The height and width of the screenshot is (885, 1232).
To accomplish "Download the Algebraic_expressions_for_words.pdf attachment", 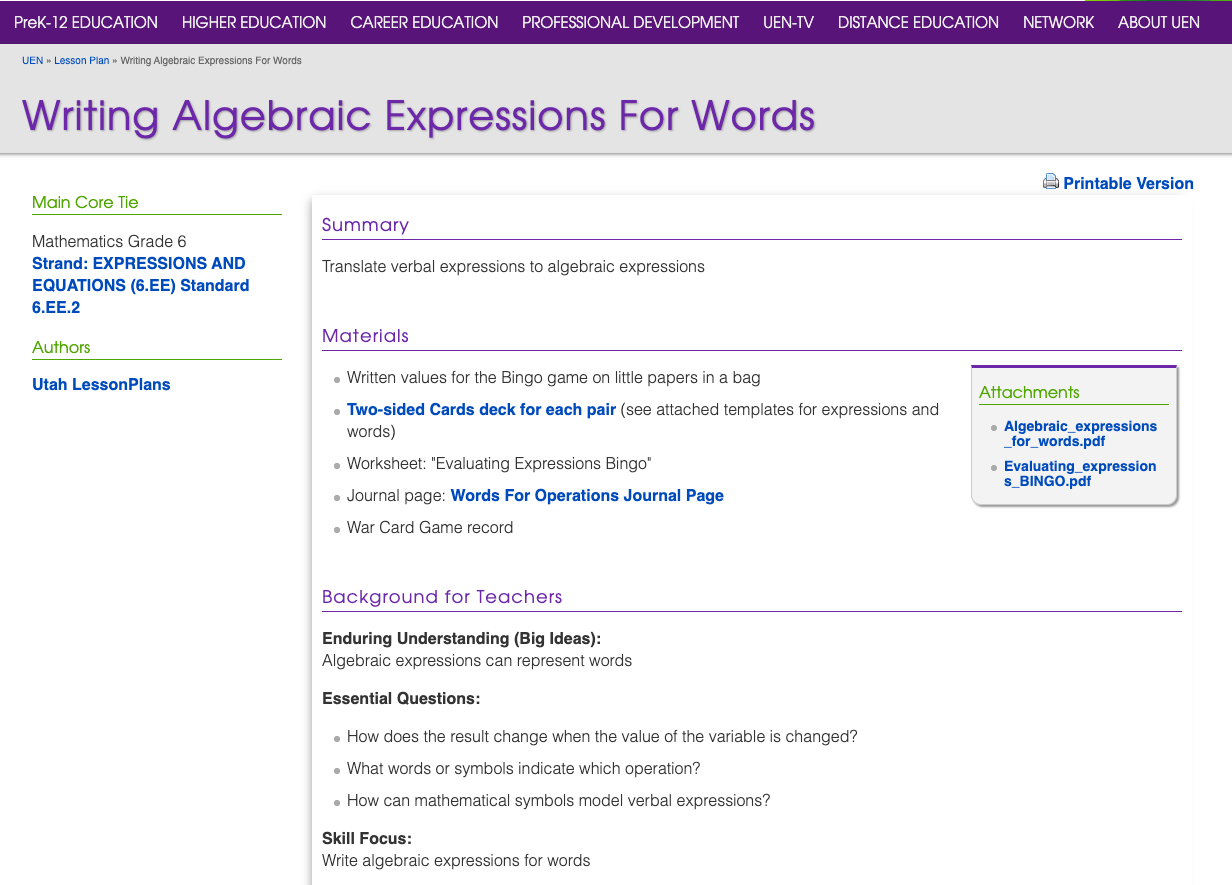I will [1080, 433].
